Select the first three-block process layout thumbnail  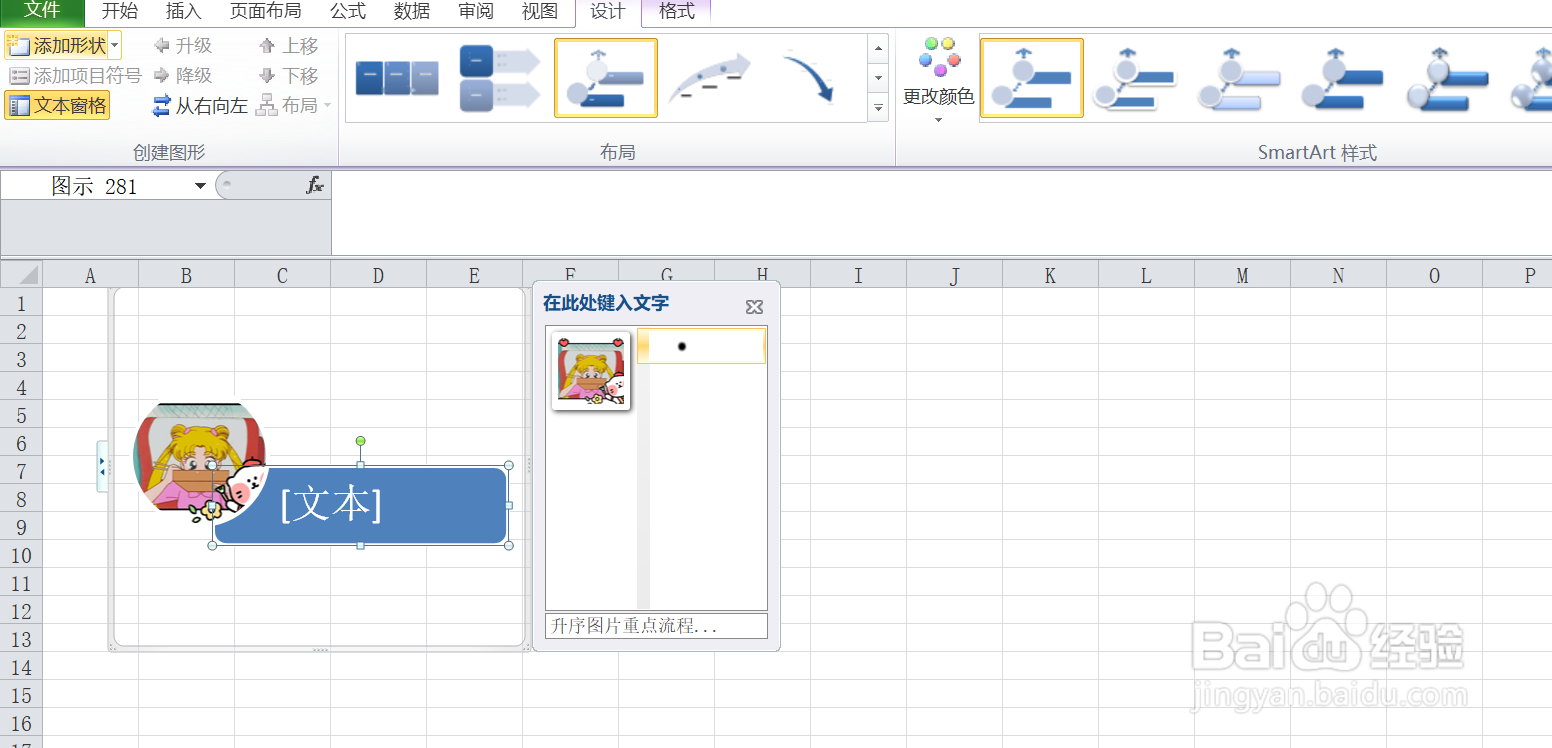(397, 78)
